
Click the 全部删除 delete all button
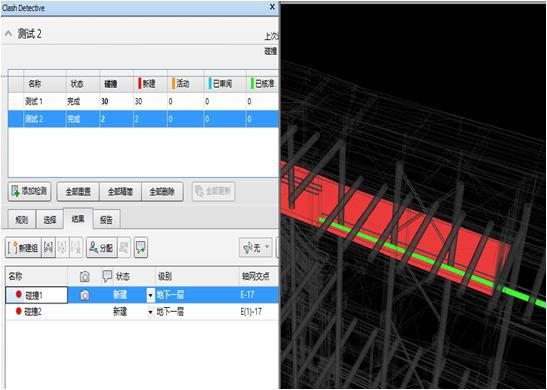162,192
